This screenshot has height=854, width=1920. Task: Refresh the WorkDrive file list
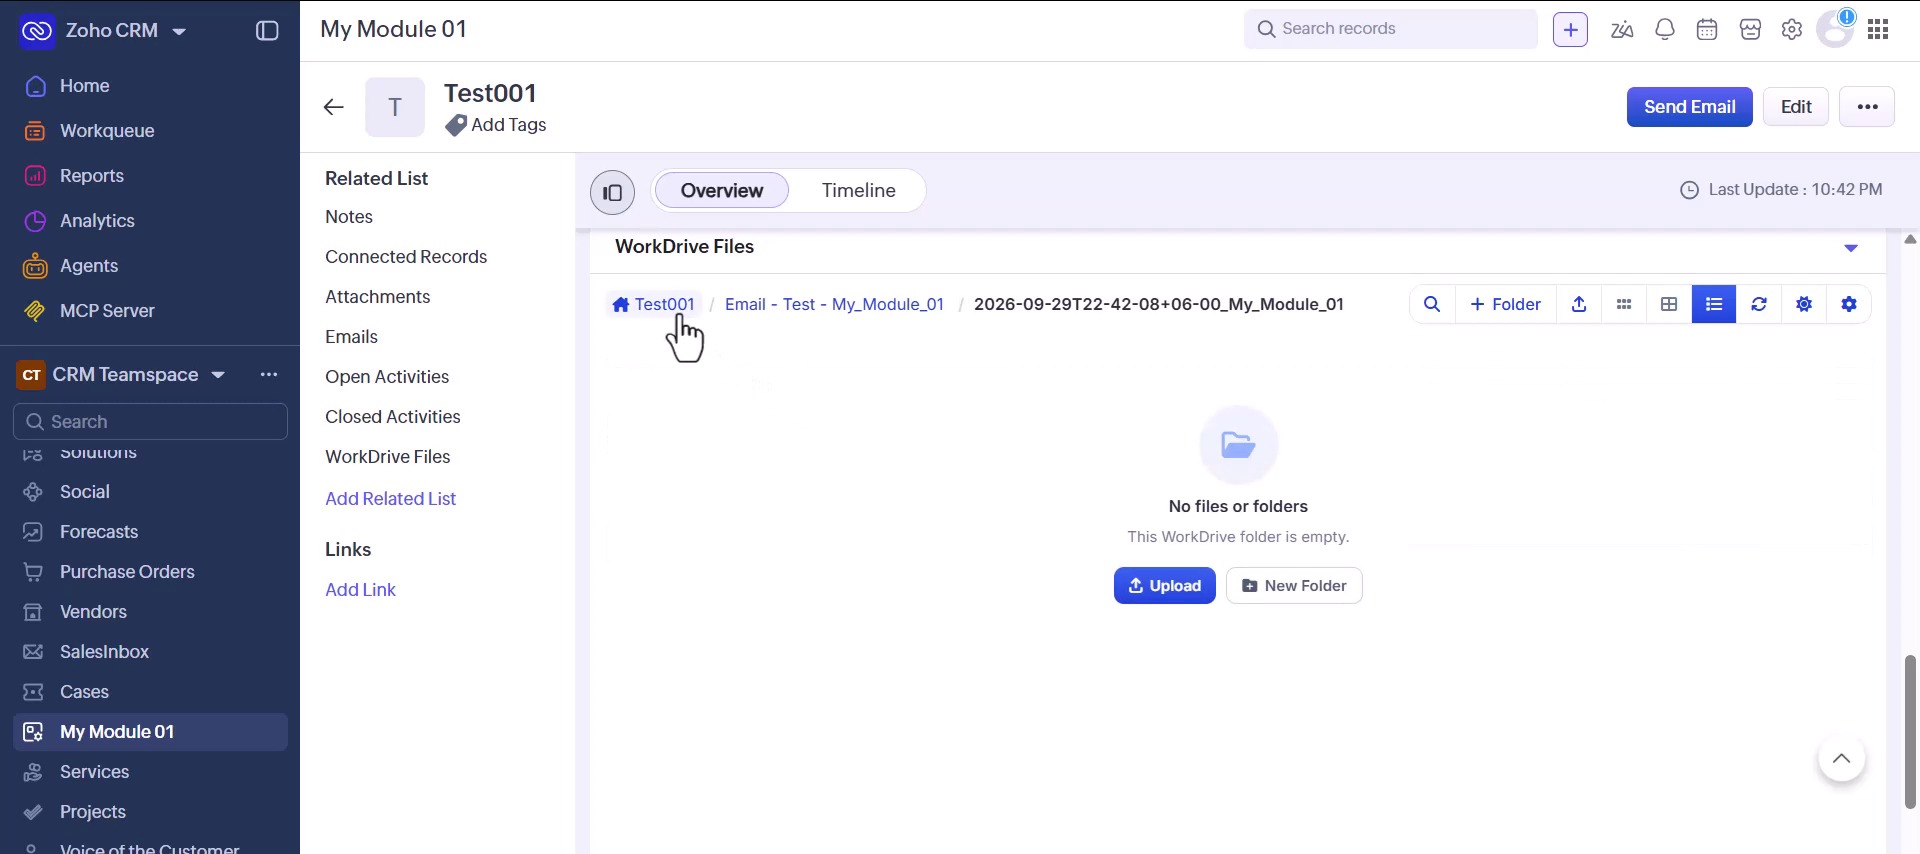(x=1759, y=304)
